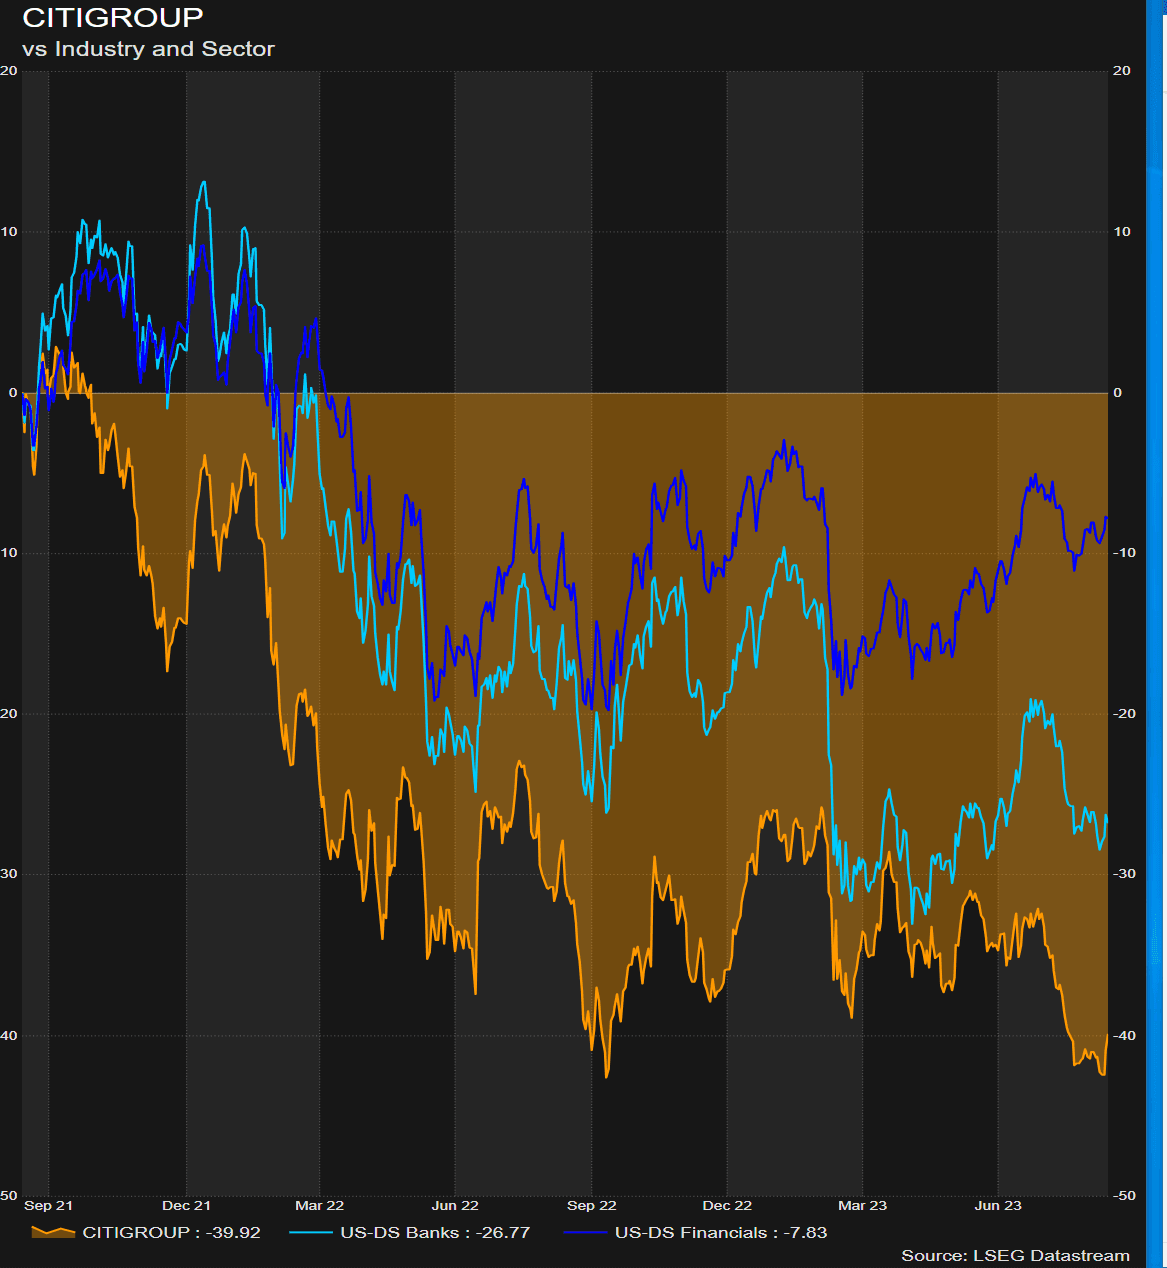The width and height of the screenshot is (1167, 1268).
Task: Click right y-axis label '-30'
Action: click(1124, 873)
